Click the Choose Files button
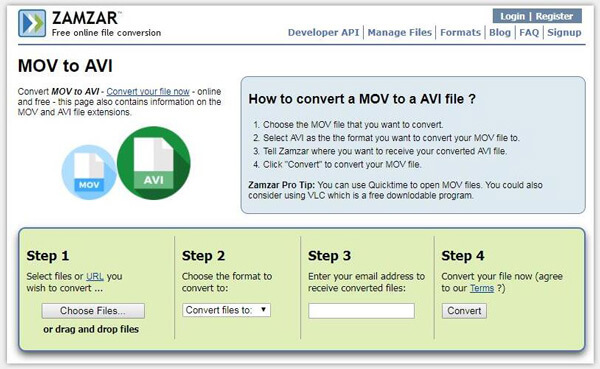Screen dimensions: 600x369 (93, 311)
